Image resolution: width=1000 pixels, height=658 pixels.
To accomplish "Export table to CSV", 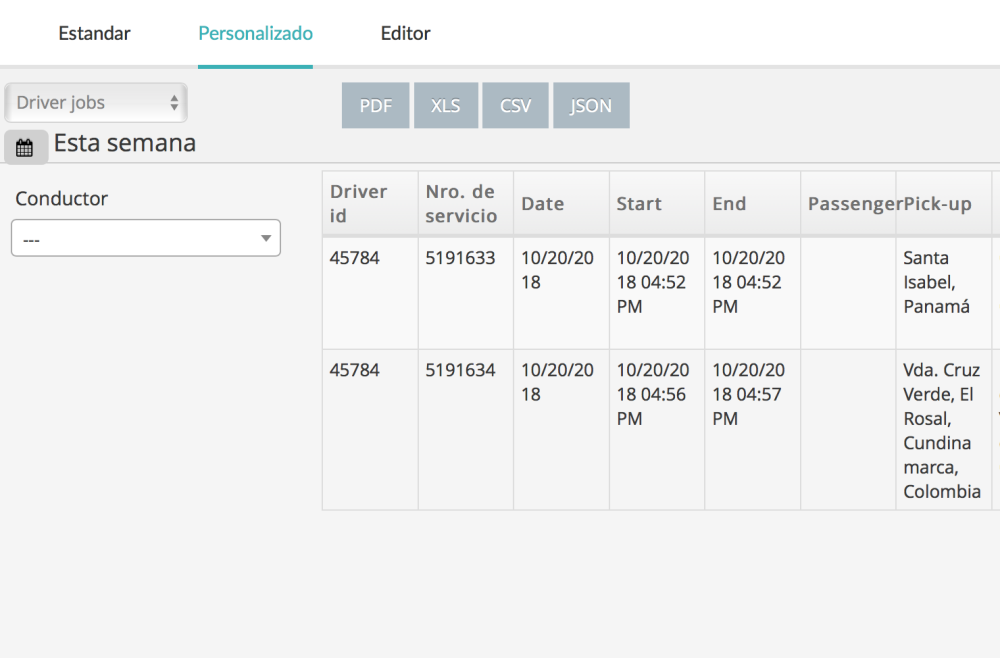I will coord(515,106).
